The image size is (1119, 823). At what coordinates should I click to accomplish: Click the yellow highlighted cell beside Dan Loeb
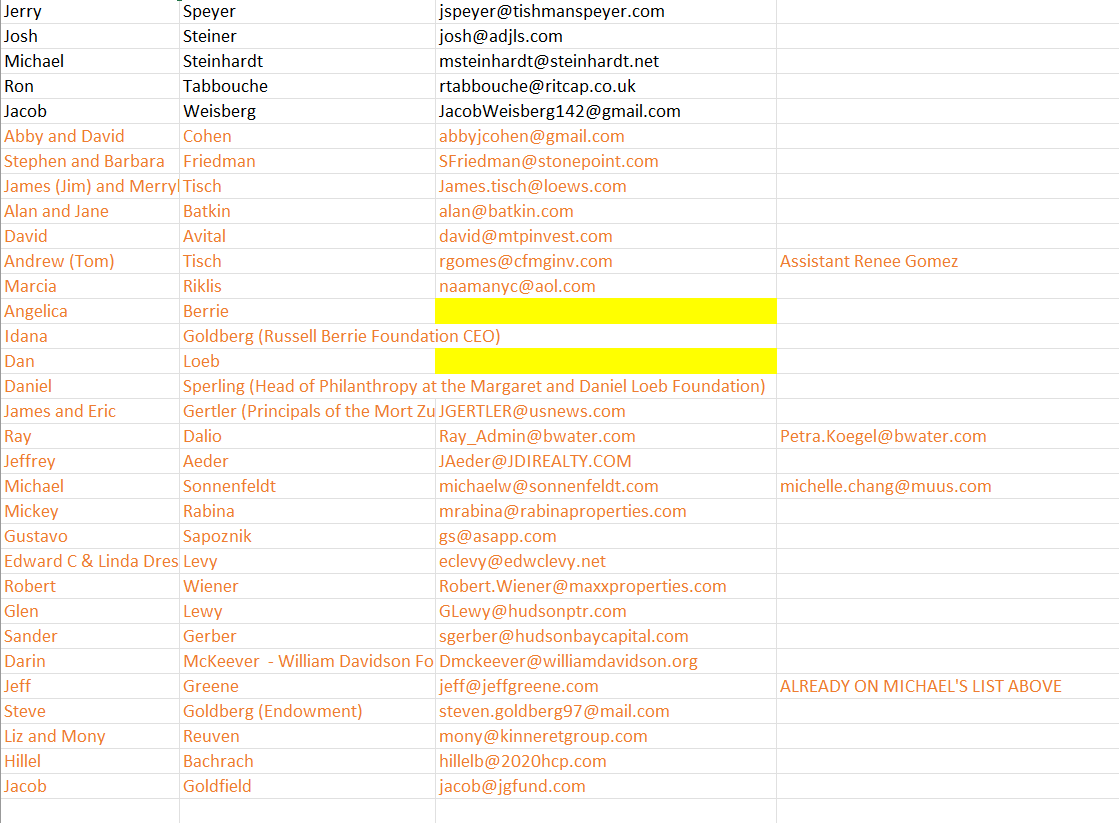point(605,361)
